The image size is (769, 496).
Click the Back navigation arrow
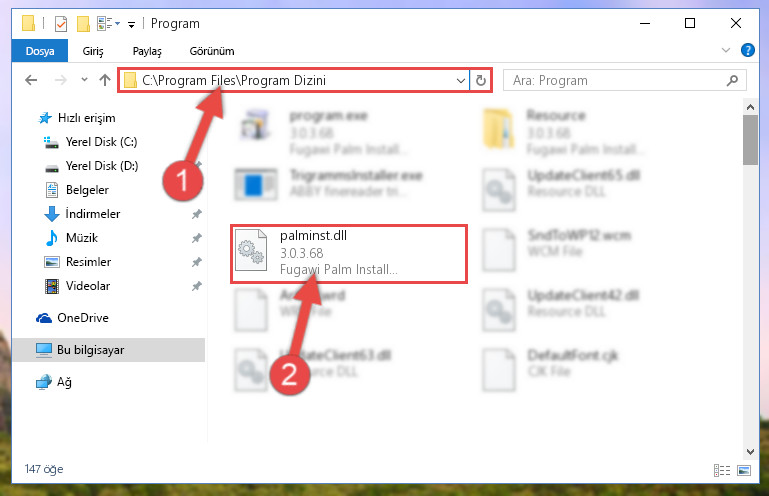click(x=31, y=80)
